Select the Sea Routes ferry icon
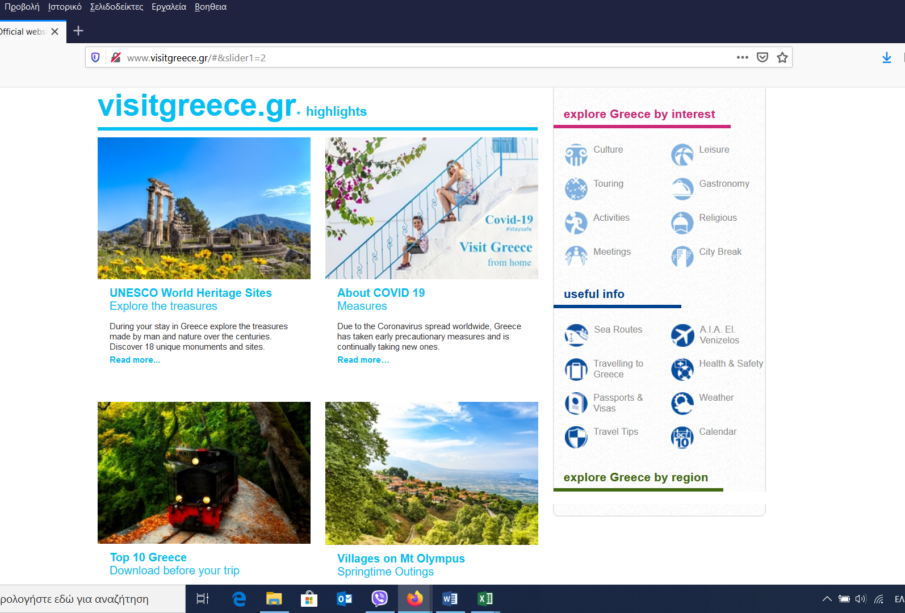The width and height of the screenshot is (905, 613). click(x=576, y=335)
